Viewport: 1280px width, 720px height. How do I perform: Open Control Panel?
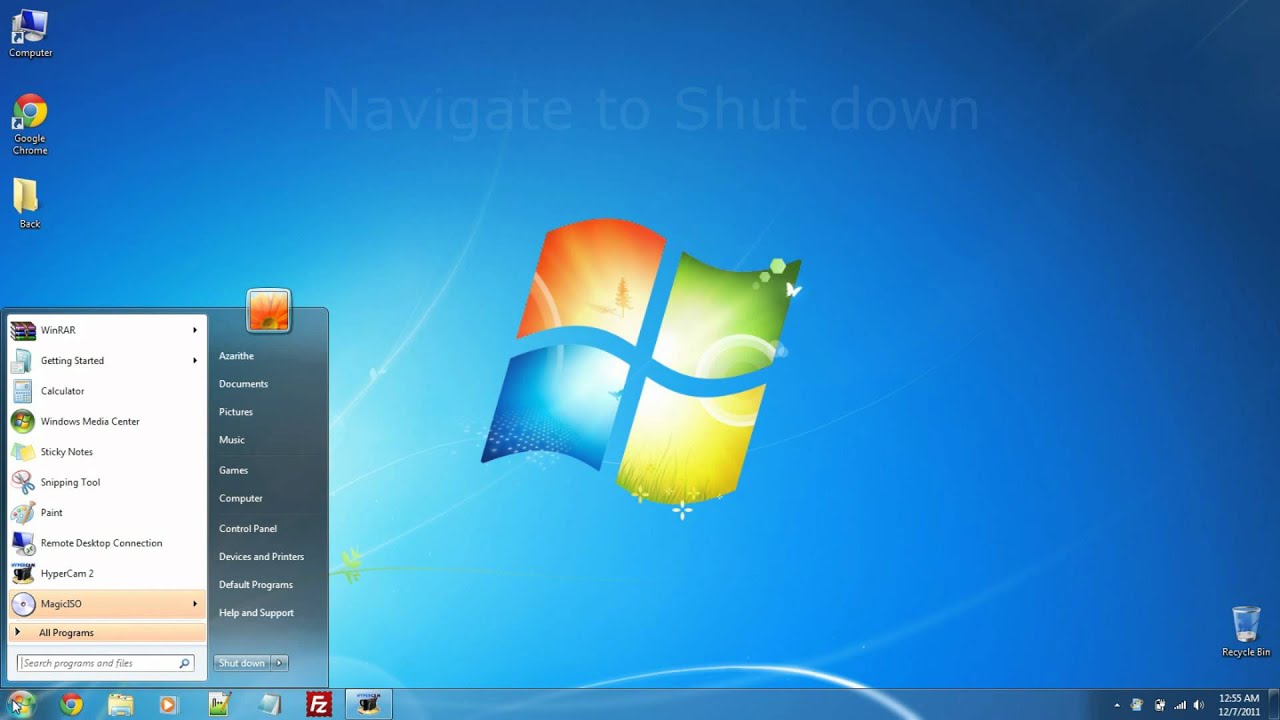[248, 528]
